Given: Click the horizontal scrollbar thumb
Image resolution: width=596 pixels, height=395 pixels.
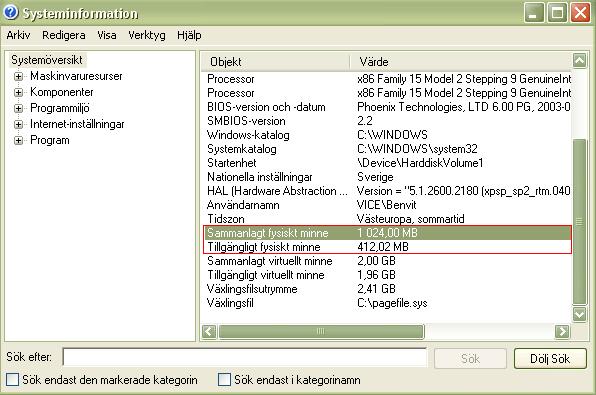Looking at the screenshot, I should tap(321, 332).
